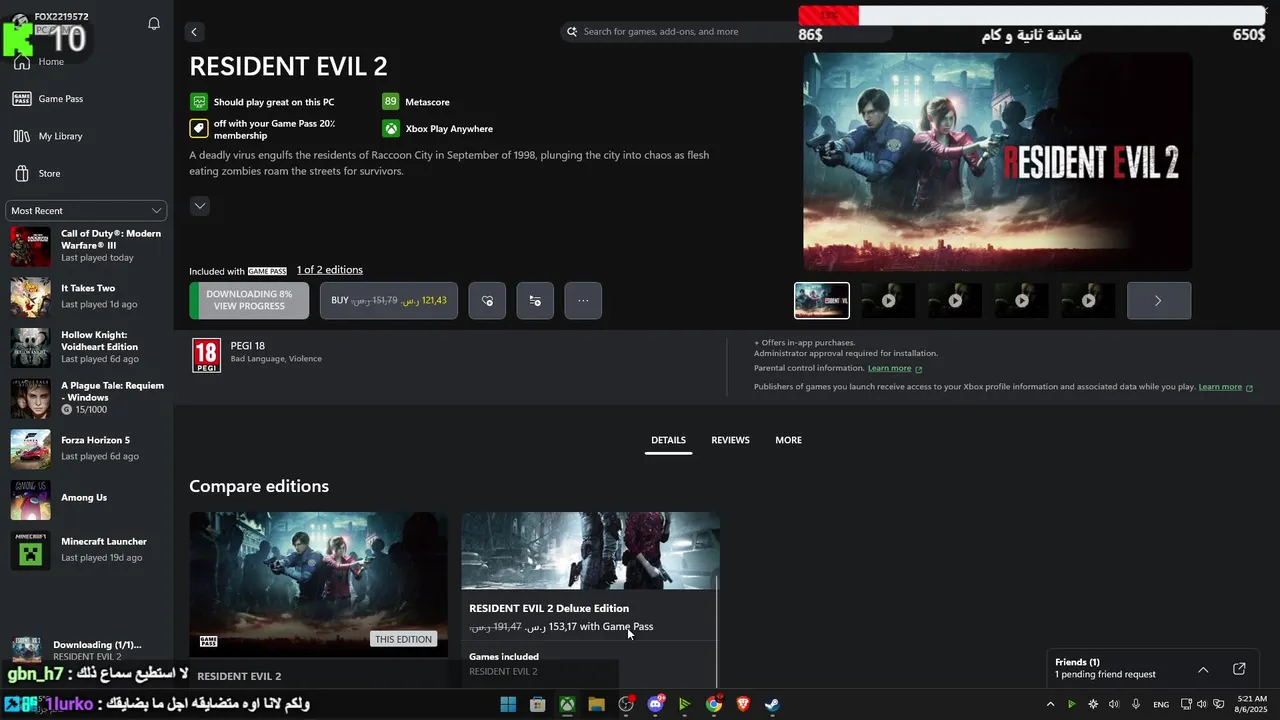Select It Takes Two in recent list
This screenshot has width=1280, height=720.
86,297
